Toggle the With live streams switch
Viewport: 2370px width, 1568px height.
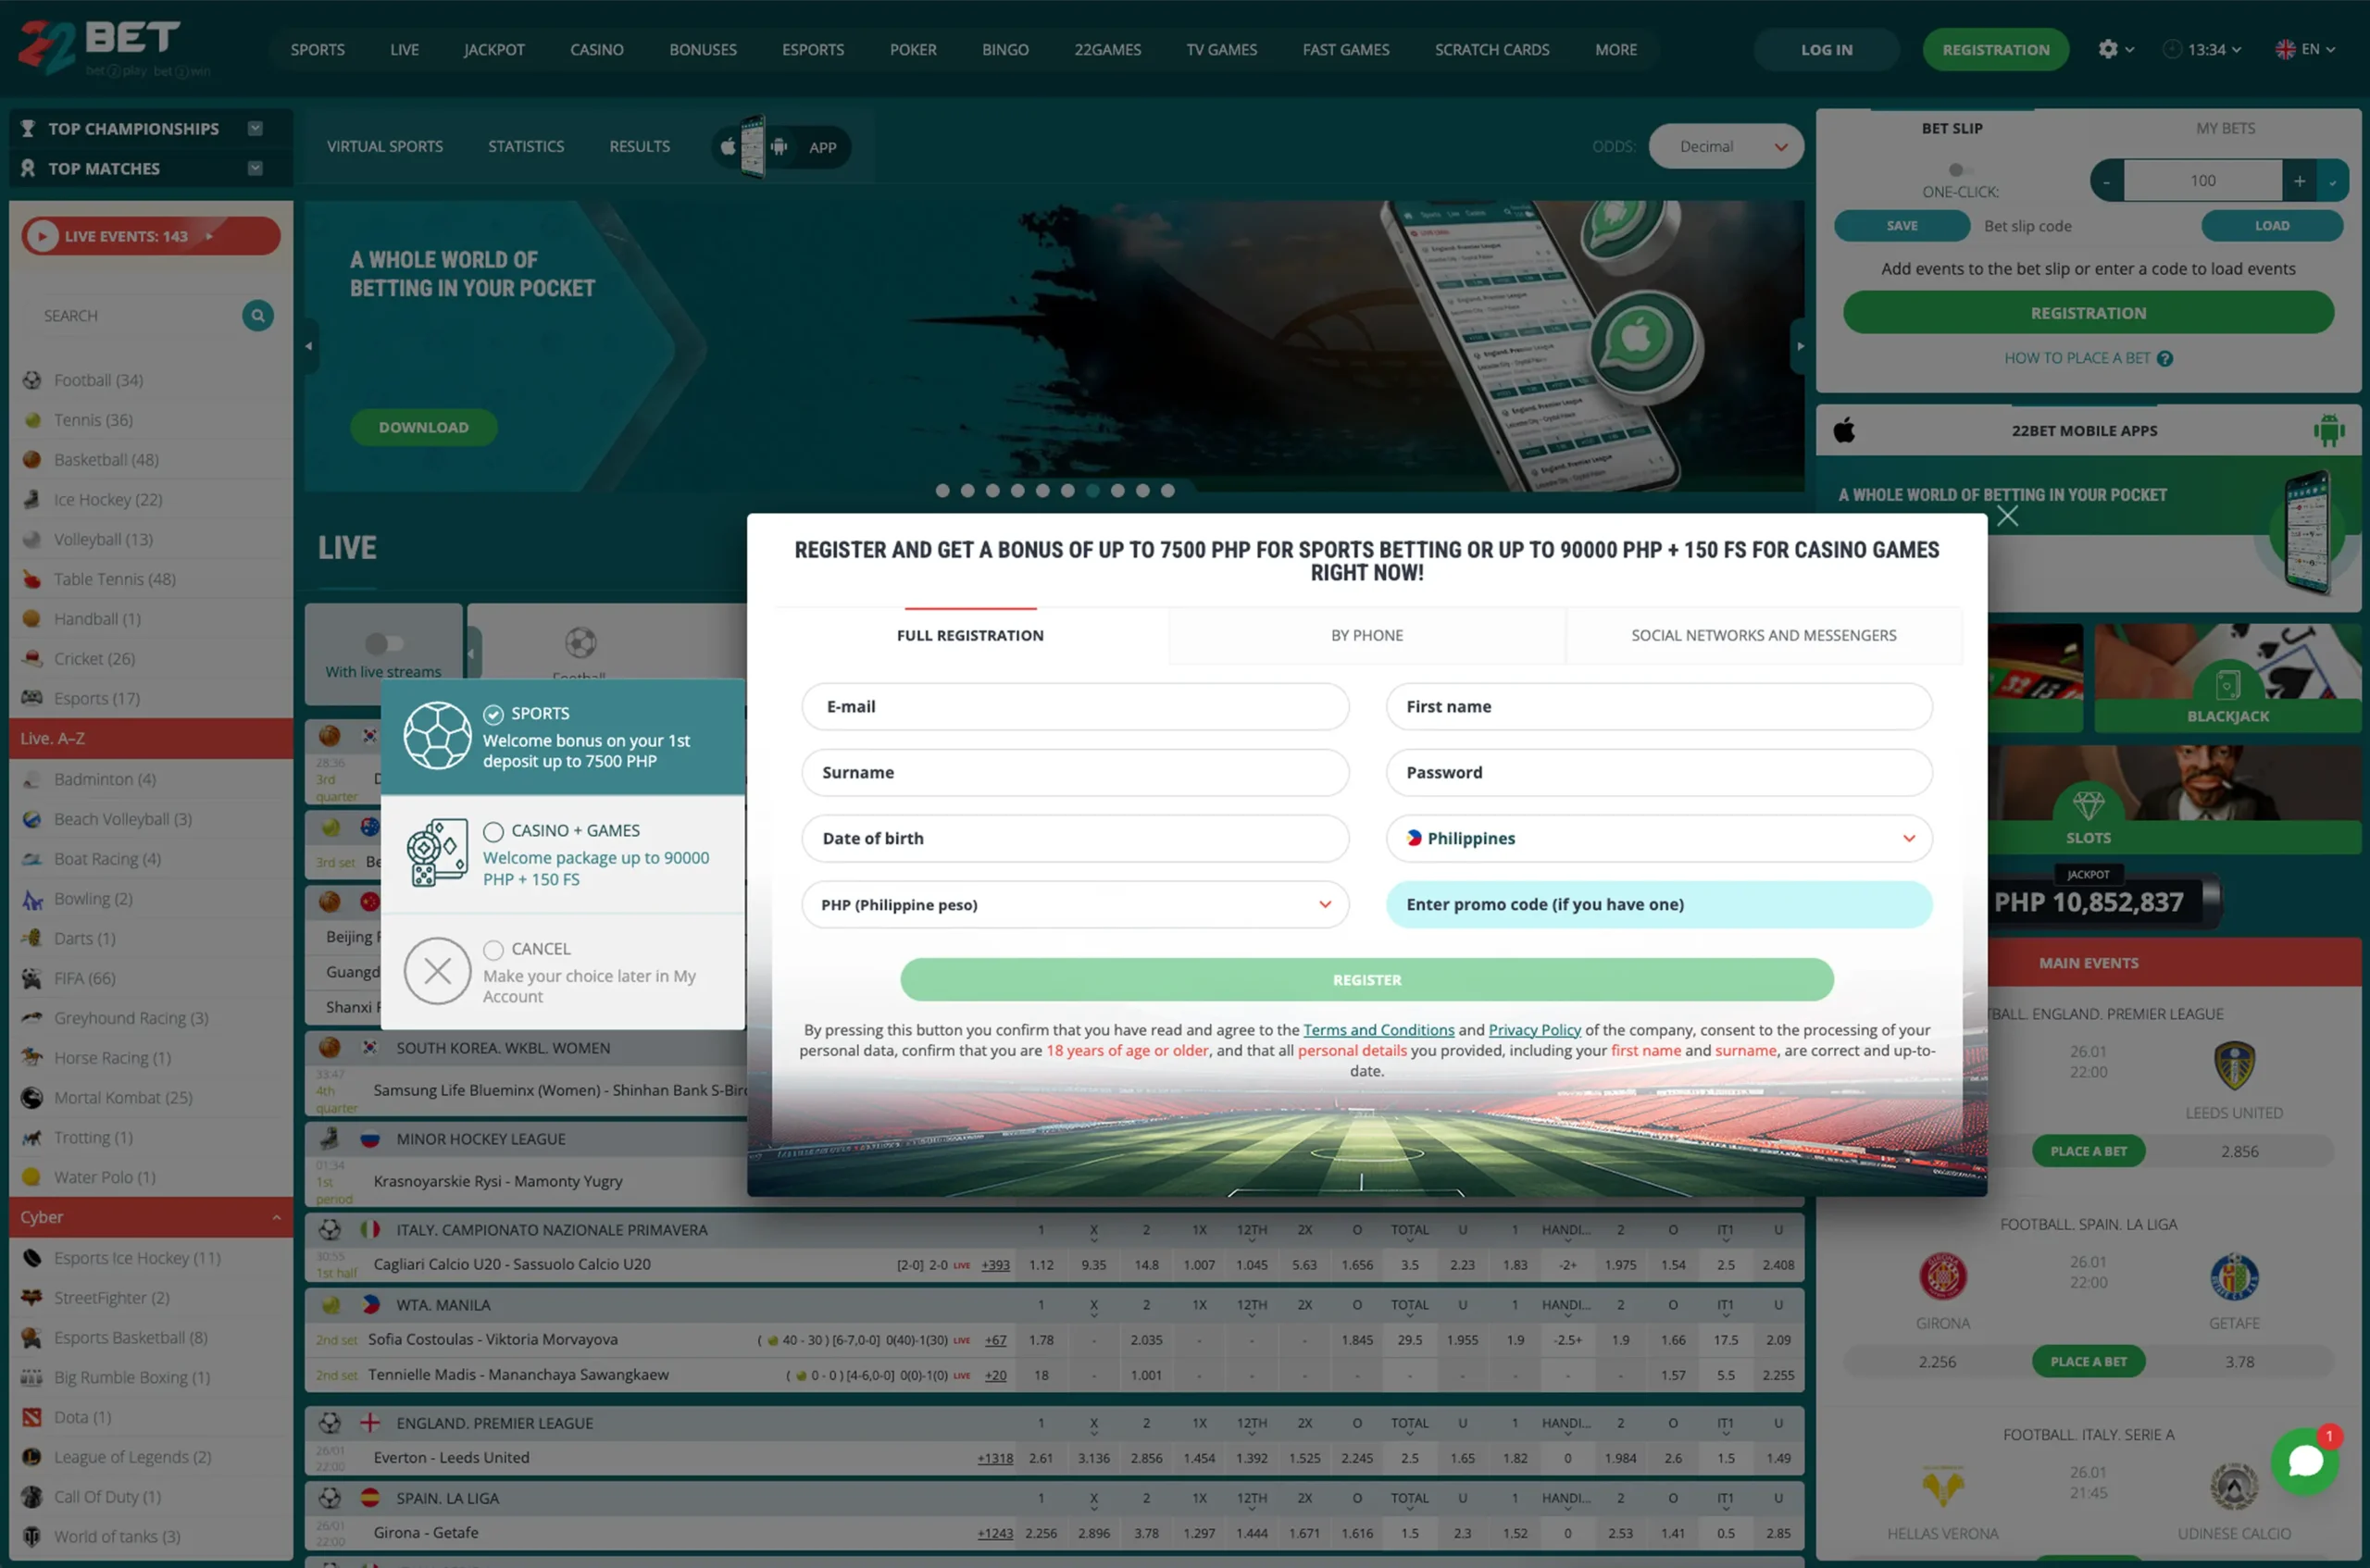coord(384,643)
